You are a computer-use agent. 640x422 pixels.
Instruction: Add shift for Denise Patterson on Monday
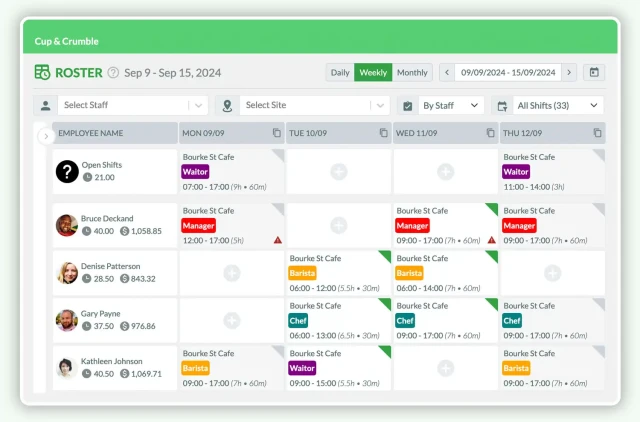pyautogui.click(x=232, y=273)
